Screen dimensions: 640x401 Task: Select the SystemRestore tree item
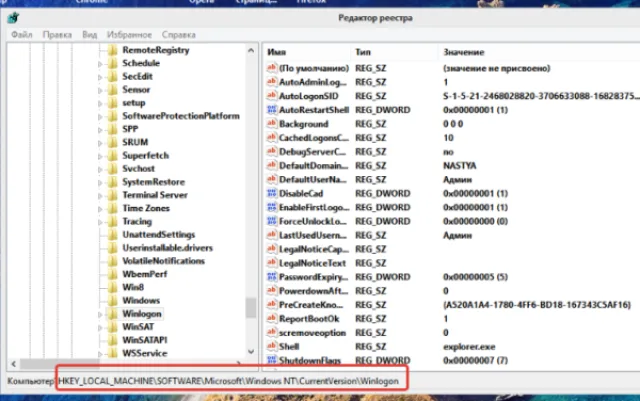[x=153, y=182]
